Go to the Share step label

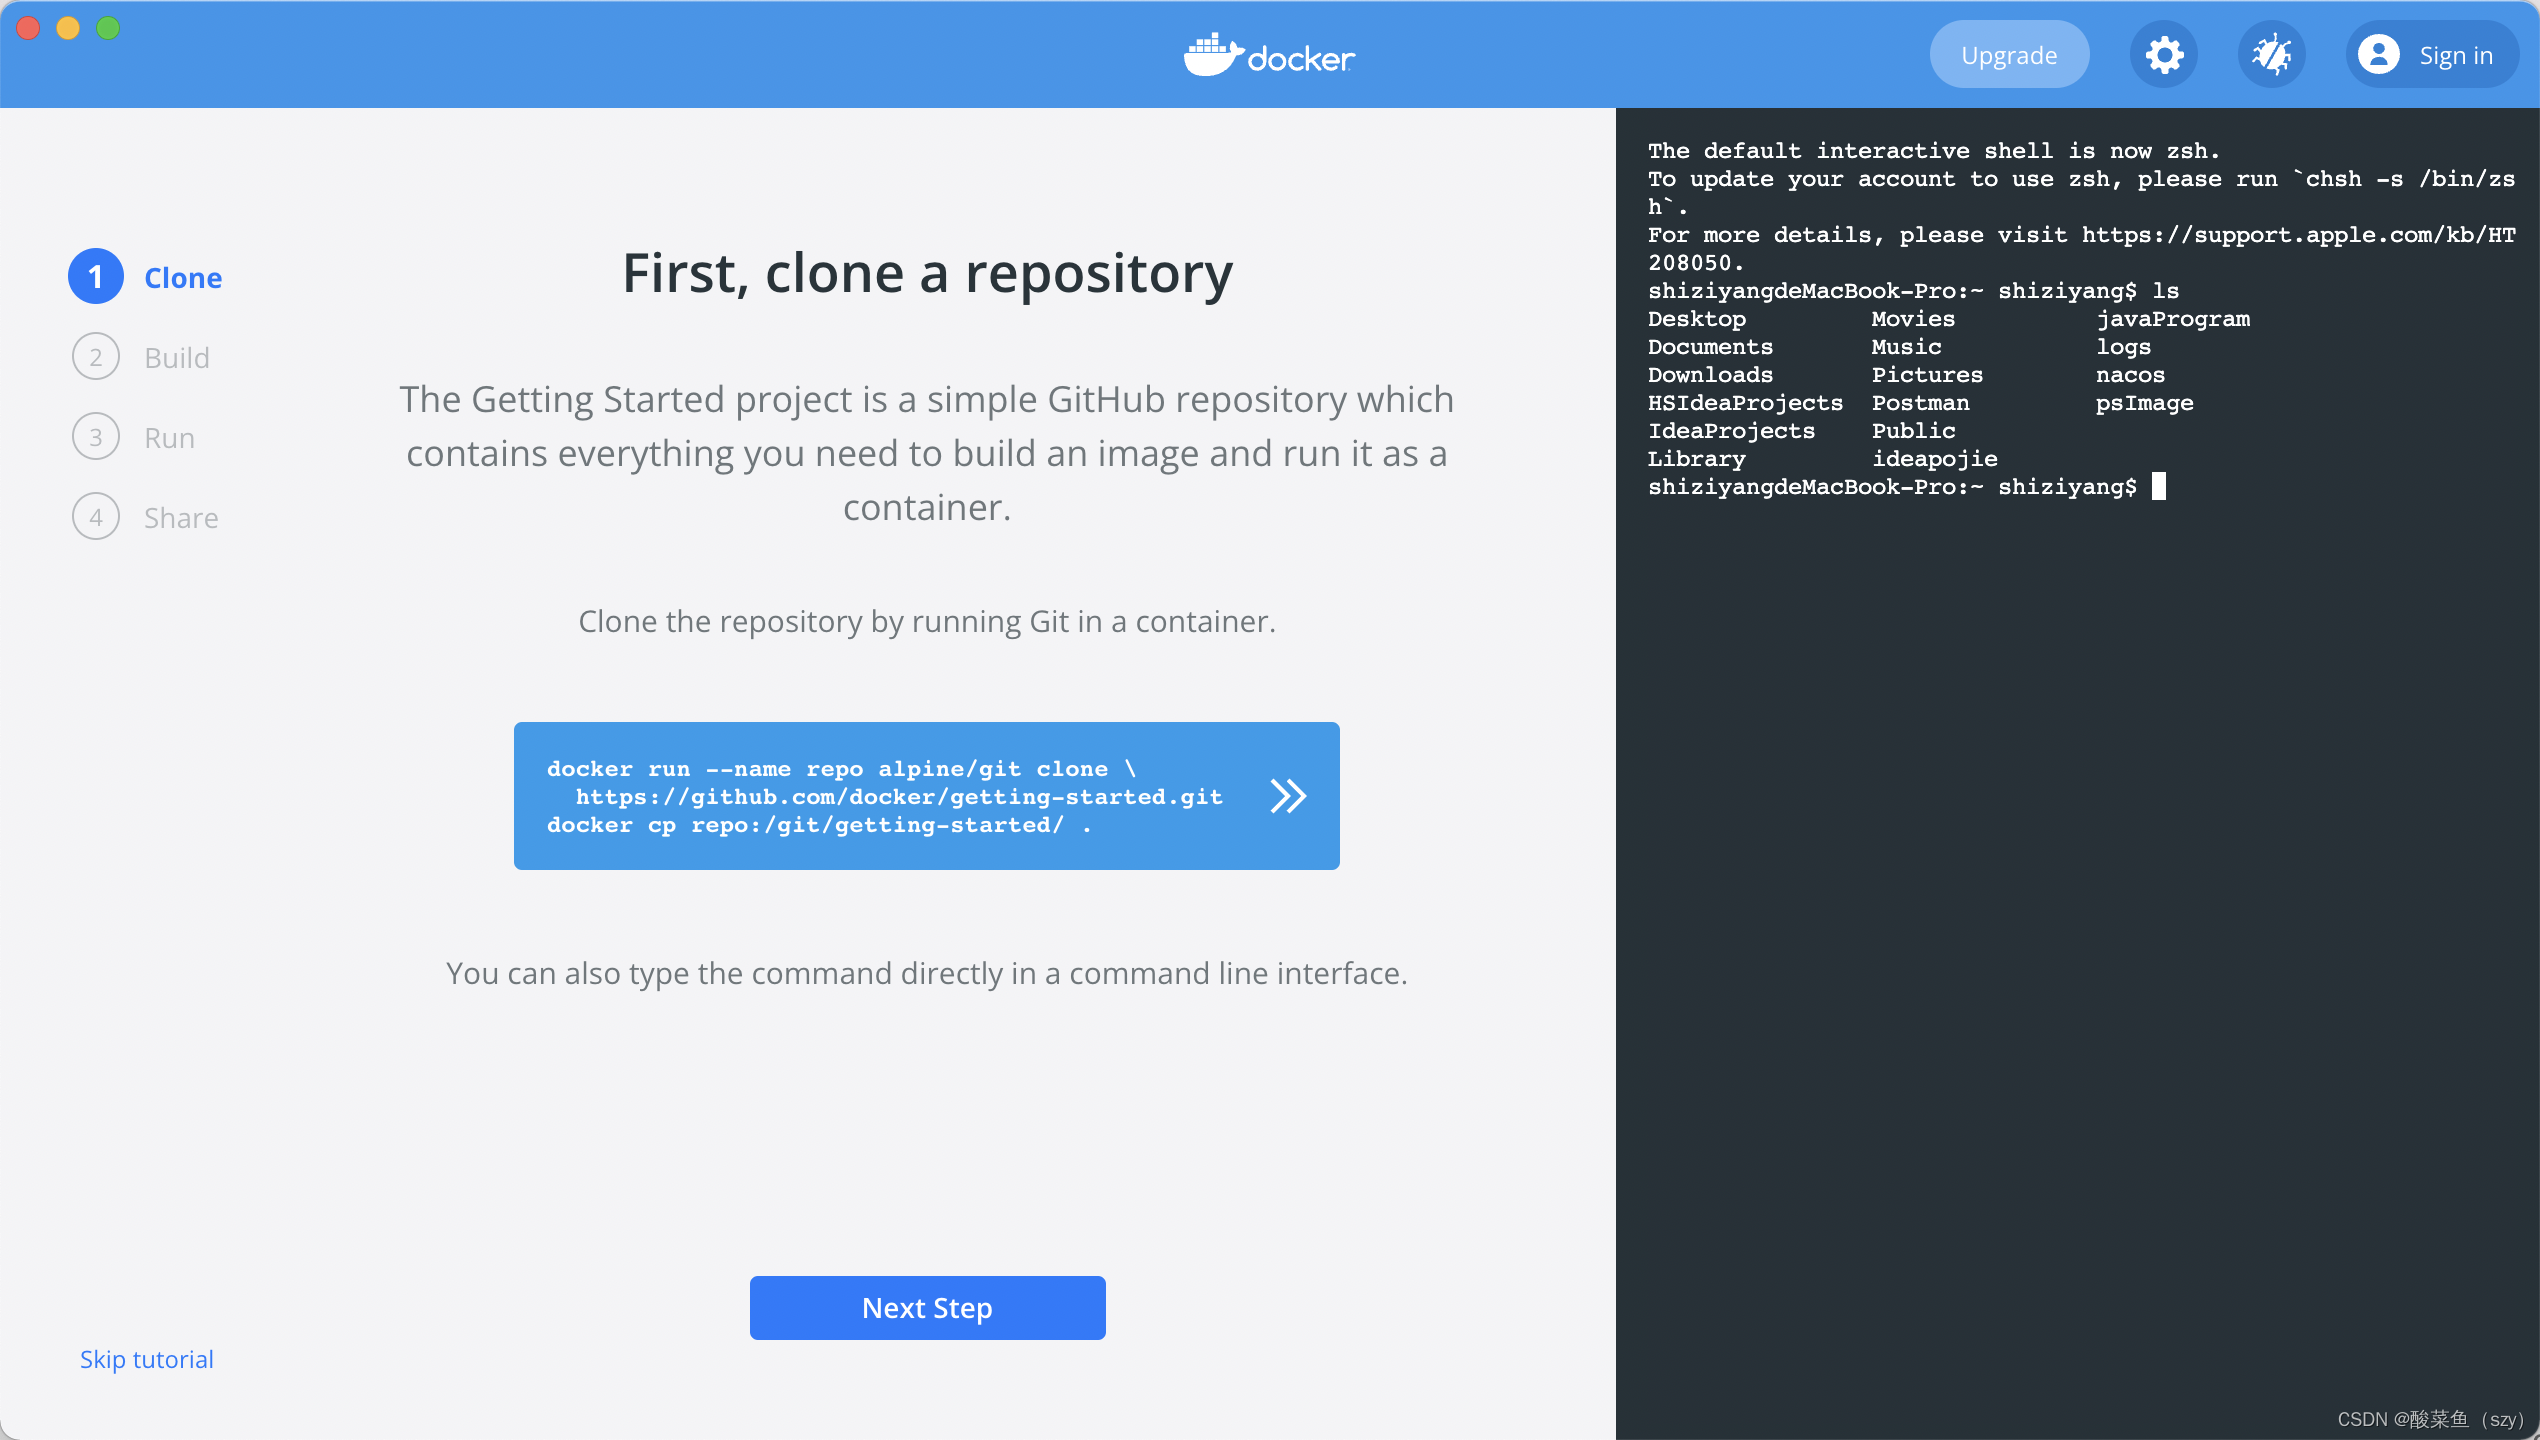(x=181, y=518)
